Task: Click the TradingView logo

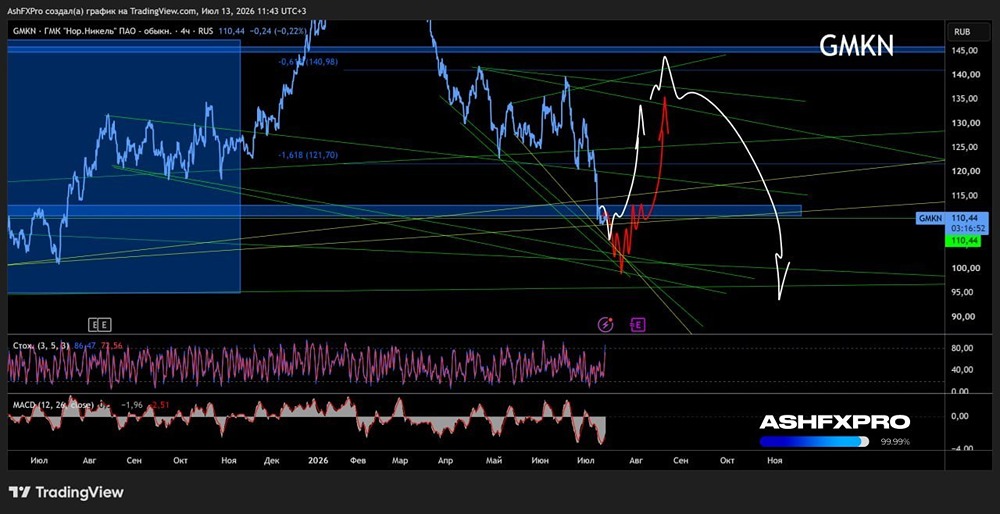Action: (66, 492)
